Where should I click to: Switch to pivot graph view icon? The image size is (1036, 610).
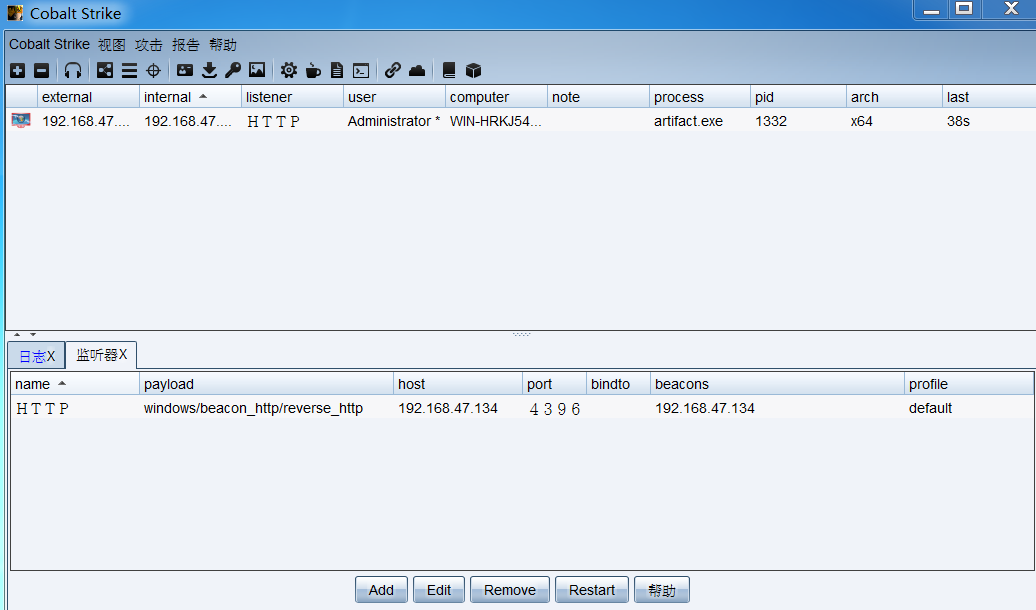105,70
